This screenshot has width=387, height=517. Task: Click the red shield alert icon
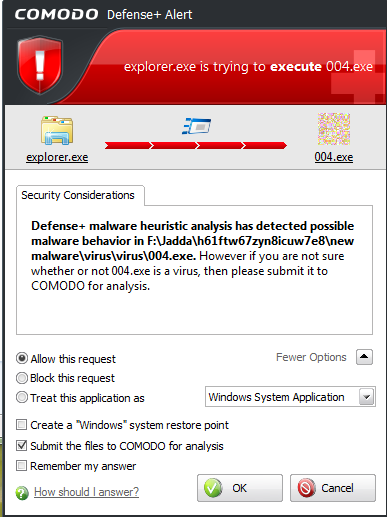(x=40, y=65)
